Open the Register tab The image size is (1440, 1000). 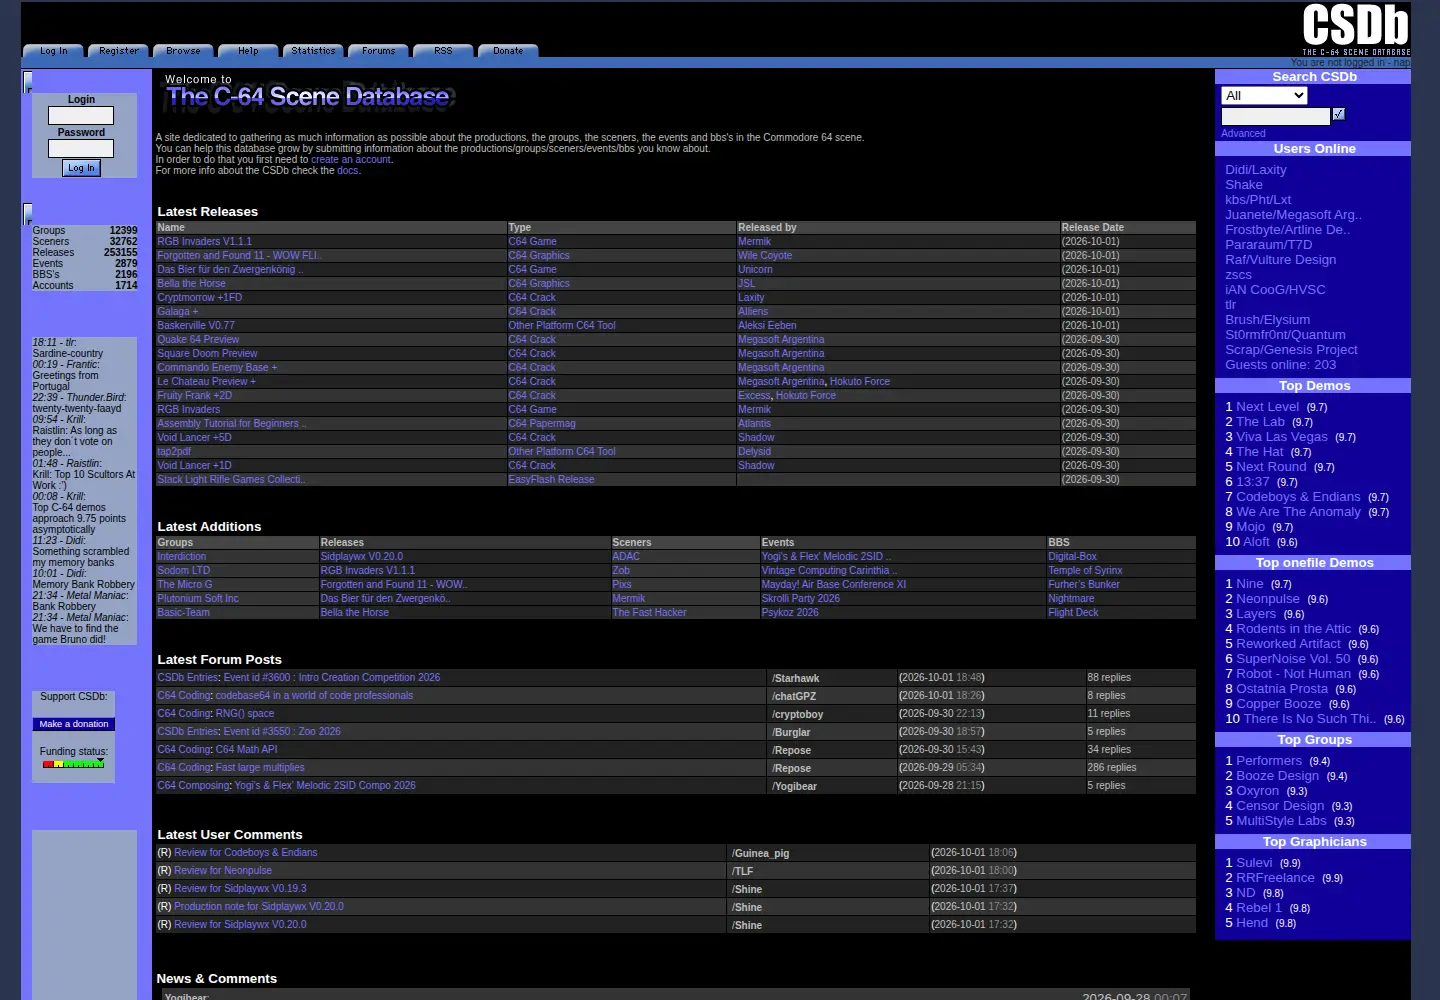point(119,51)
